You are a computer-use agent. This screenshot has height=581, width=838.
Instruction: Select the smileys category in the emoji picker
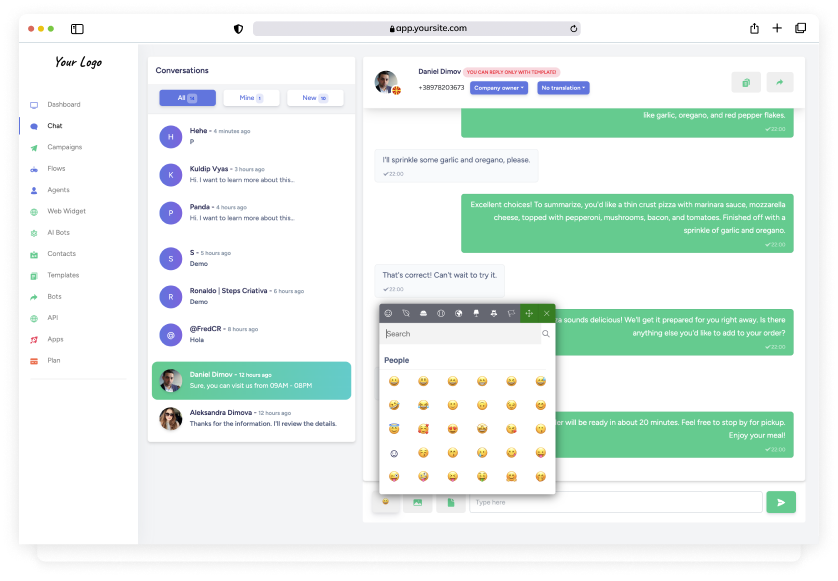tap(389, 313)
